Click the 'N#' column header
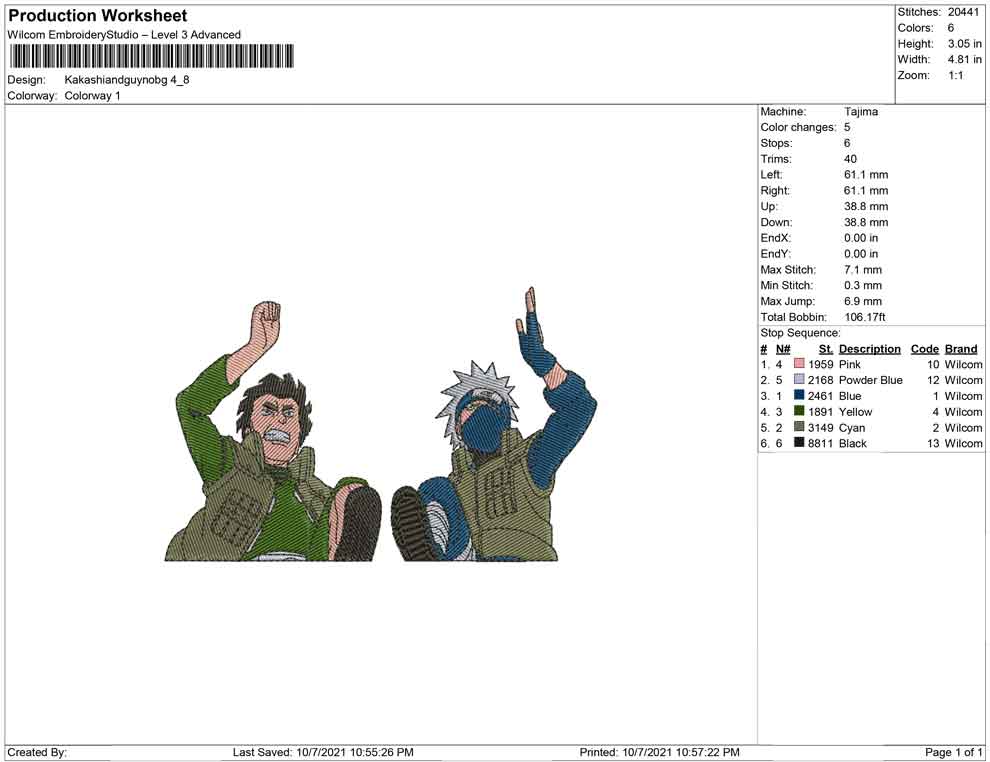Viewport: 990px width, 762px height. tap(783, 349)
